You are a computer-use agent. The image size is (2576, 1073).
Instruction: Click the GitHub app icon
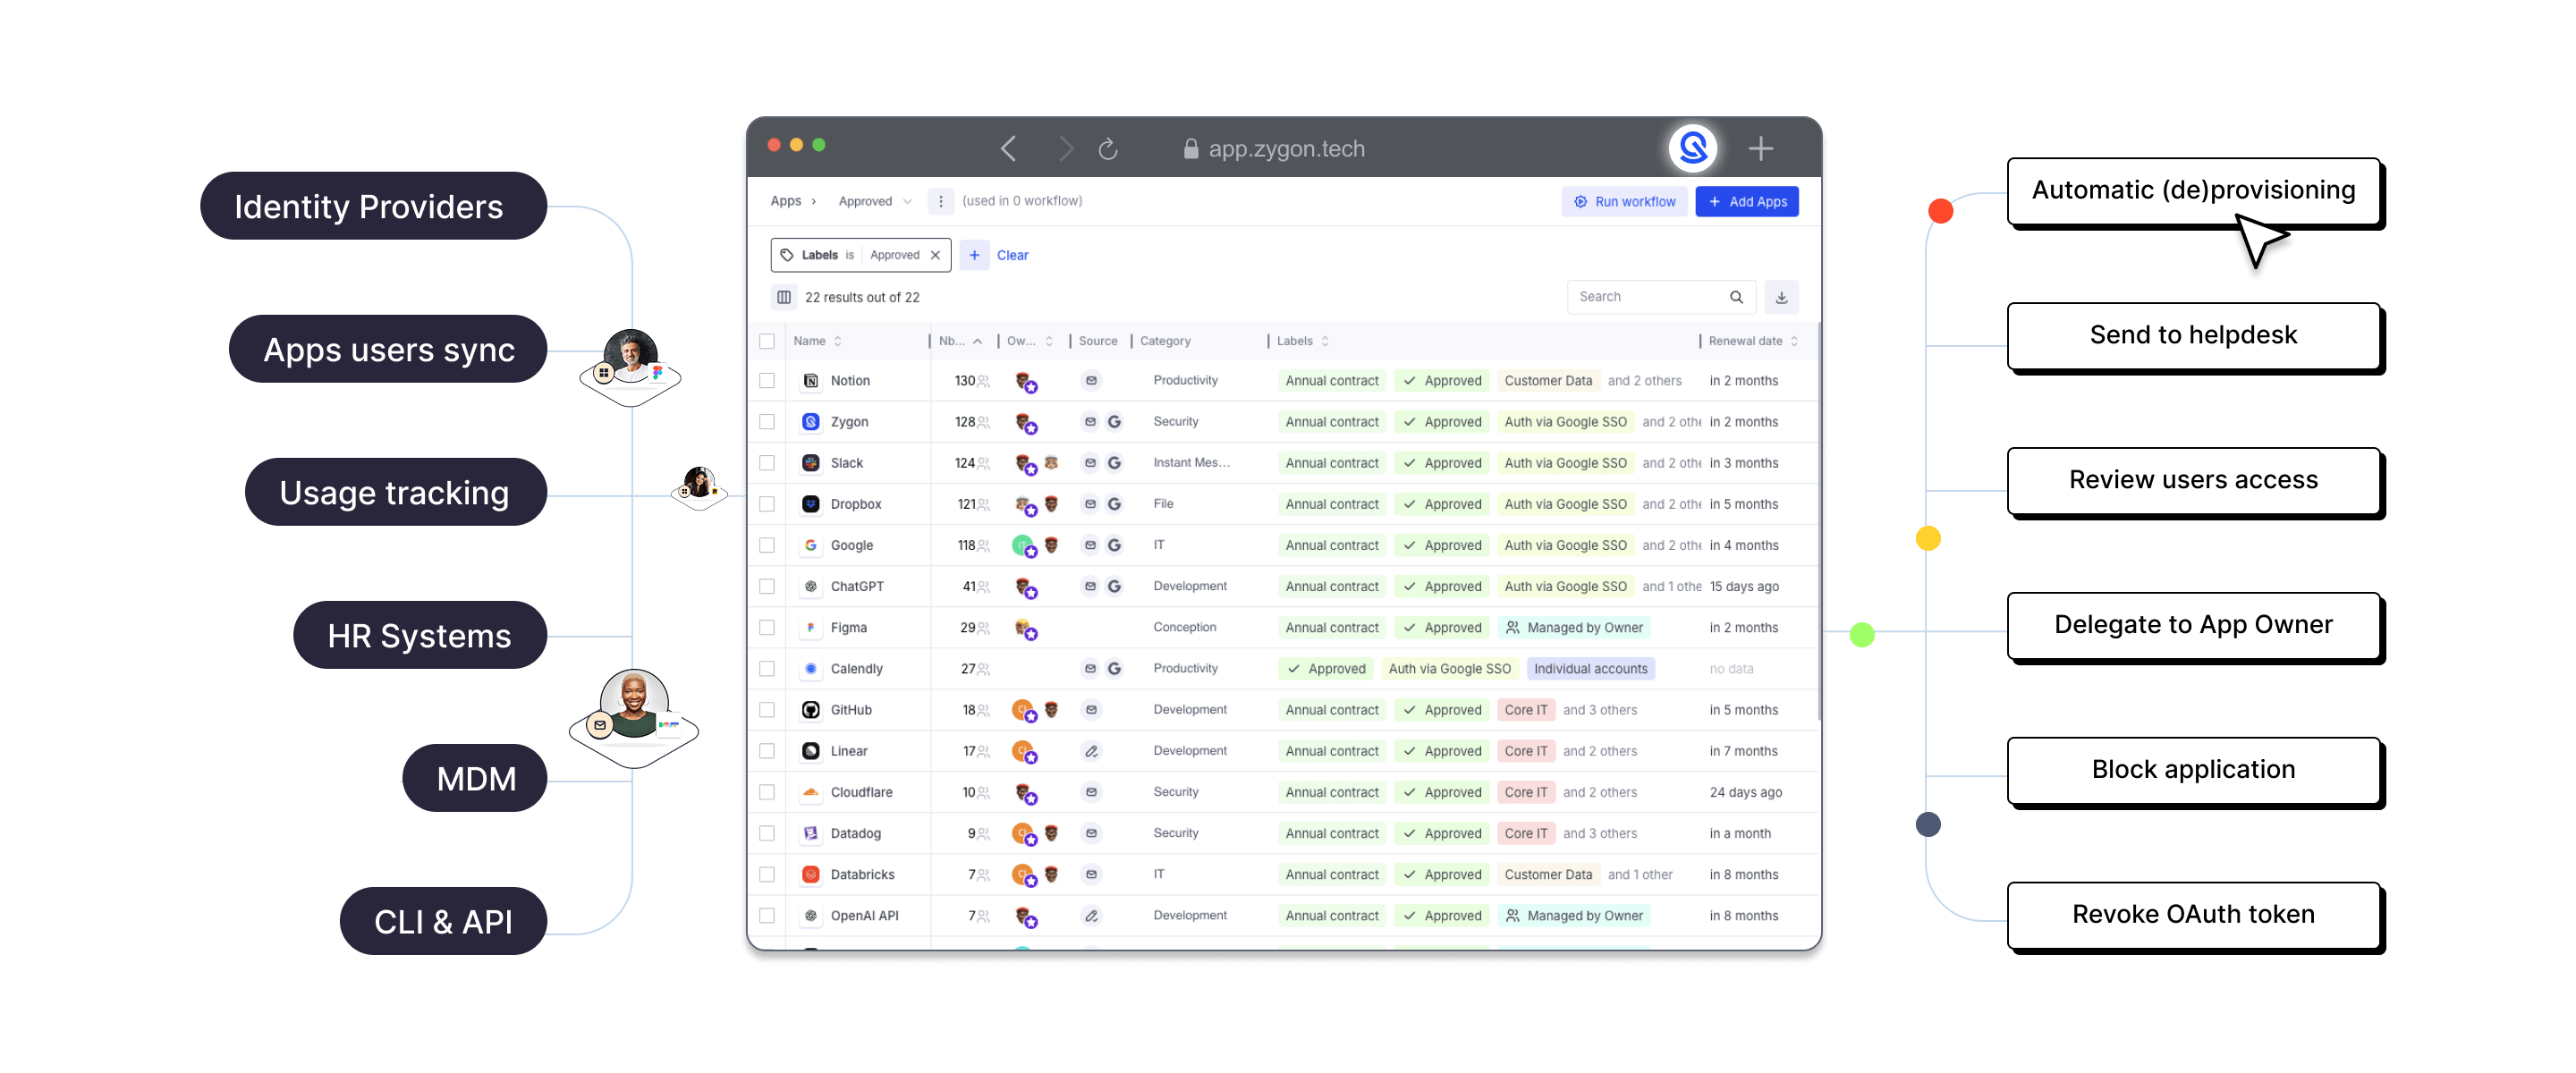click(811, 710)
